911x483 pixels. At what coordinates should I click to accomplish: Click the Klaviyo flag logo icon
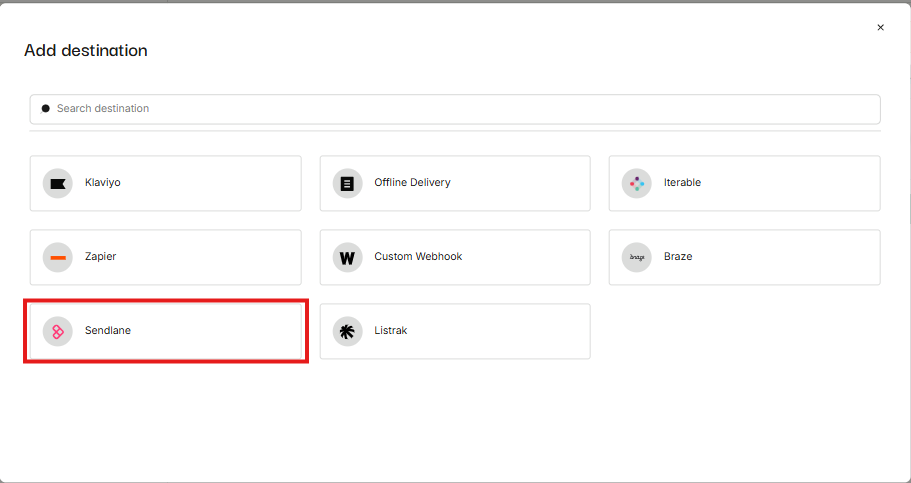coord(58,184)
